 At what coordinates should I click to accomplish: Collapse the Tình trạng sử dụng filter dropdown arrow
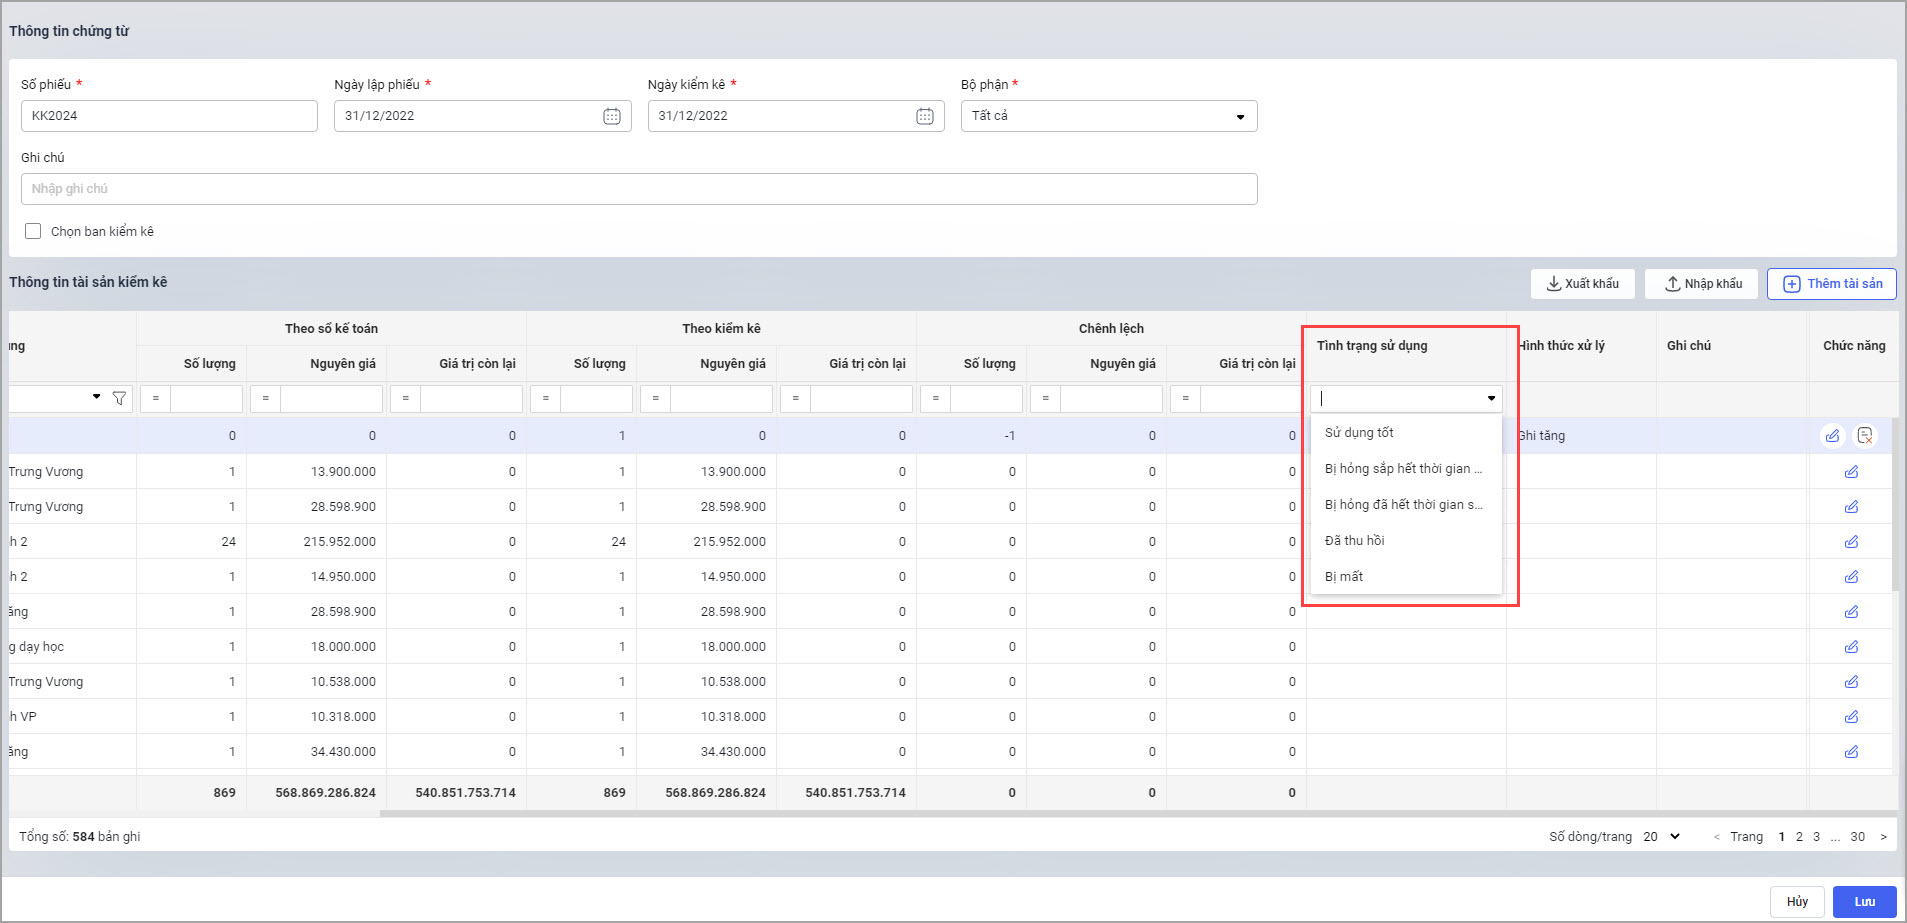point(1491,398)
